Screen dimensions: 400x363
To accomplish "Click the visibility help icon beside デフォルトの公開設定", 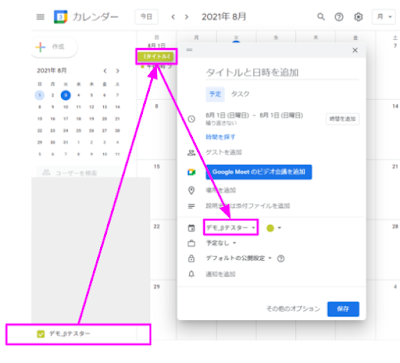I will click(281, 258).
